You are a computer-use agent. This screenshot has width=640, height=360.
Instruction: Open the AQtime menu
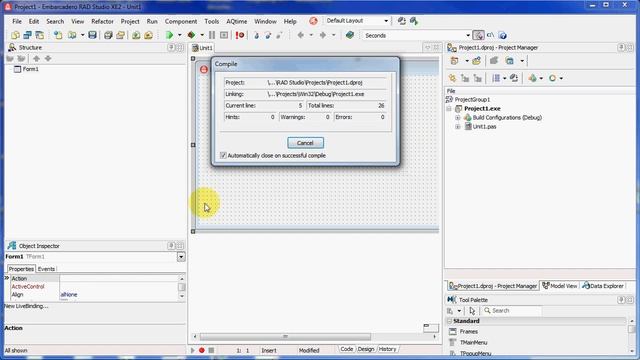(x=237, y=21)
